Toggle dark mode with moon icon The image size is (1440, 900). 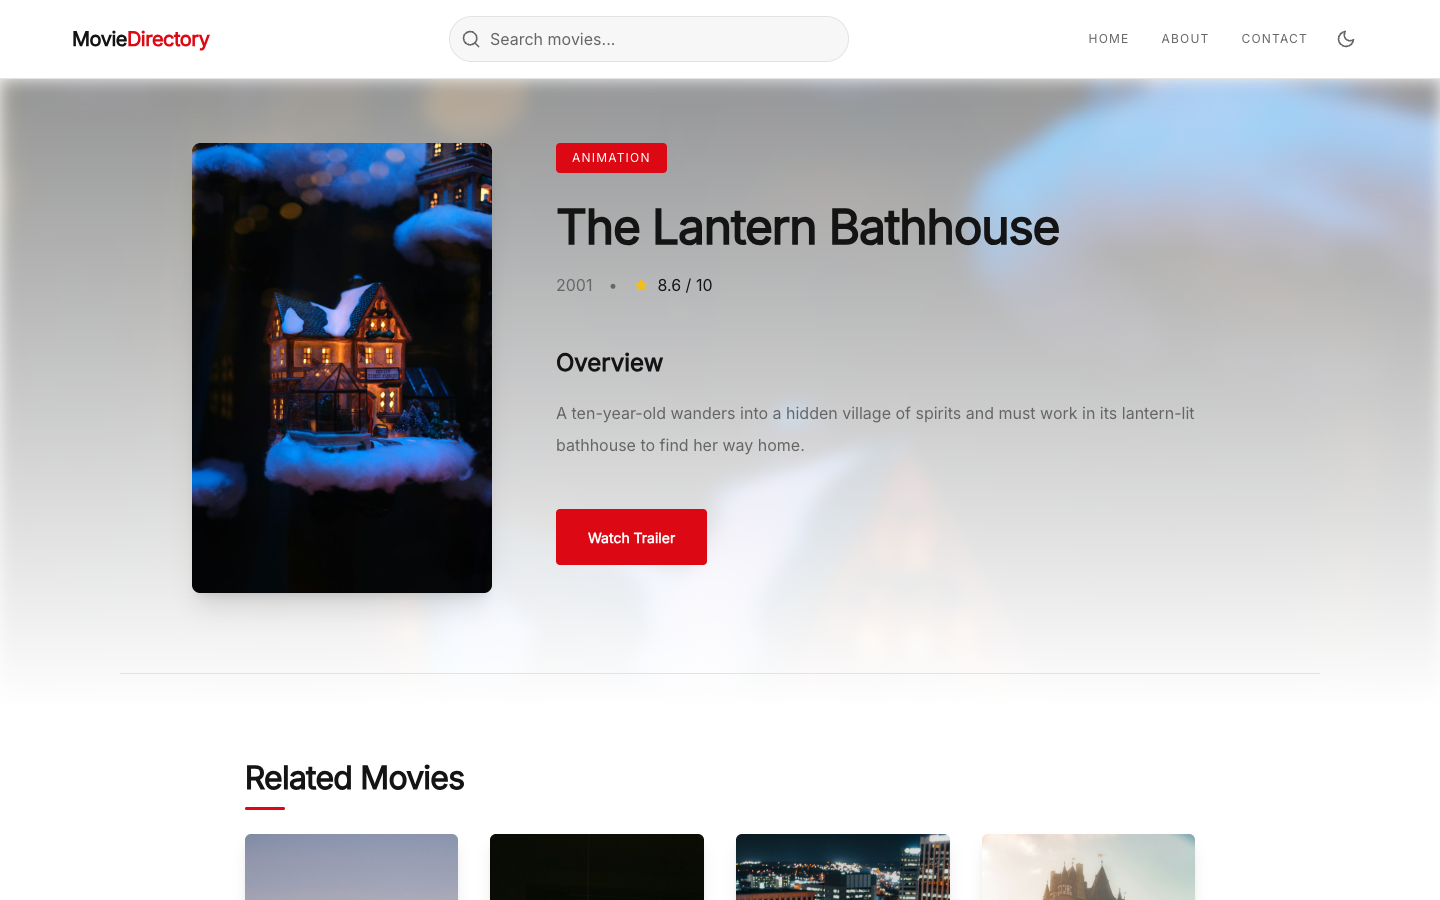(x=1346, y=39)
